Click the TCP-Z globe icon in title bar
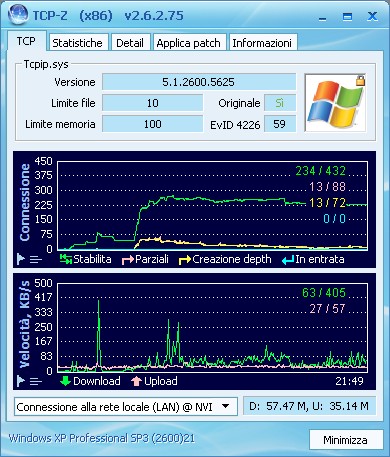The image size is (390, 457). click(18, 15)
